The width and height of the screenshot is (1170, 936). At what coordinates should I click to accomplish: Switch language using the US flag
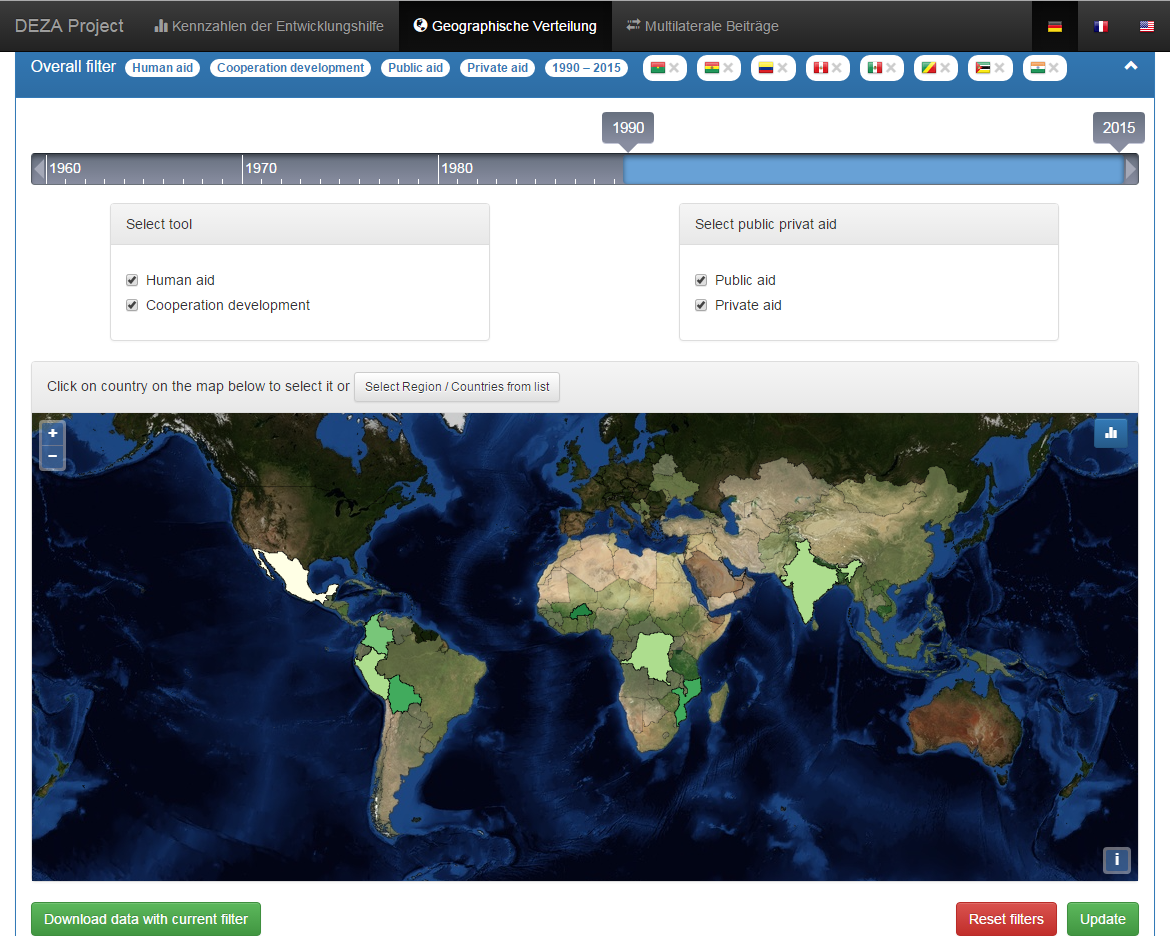tap(1146, 26)
